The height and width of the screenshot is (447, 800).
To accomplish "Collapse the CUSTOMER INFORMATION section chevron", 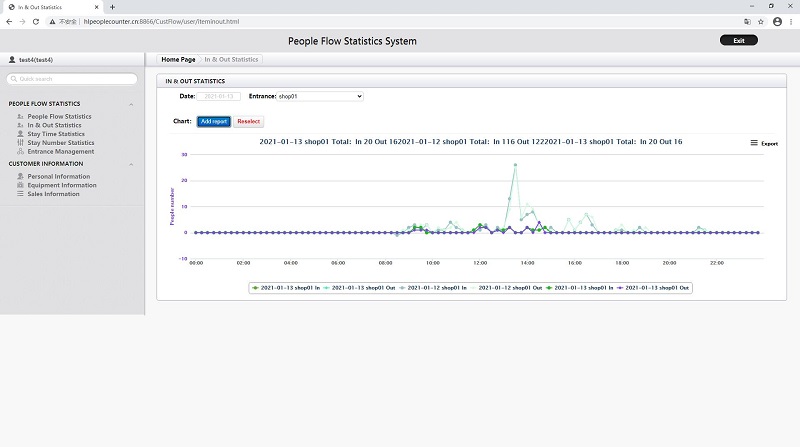I will click(x=131, y=164).
